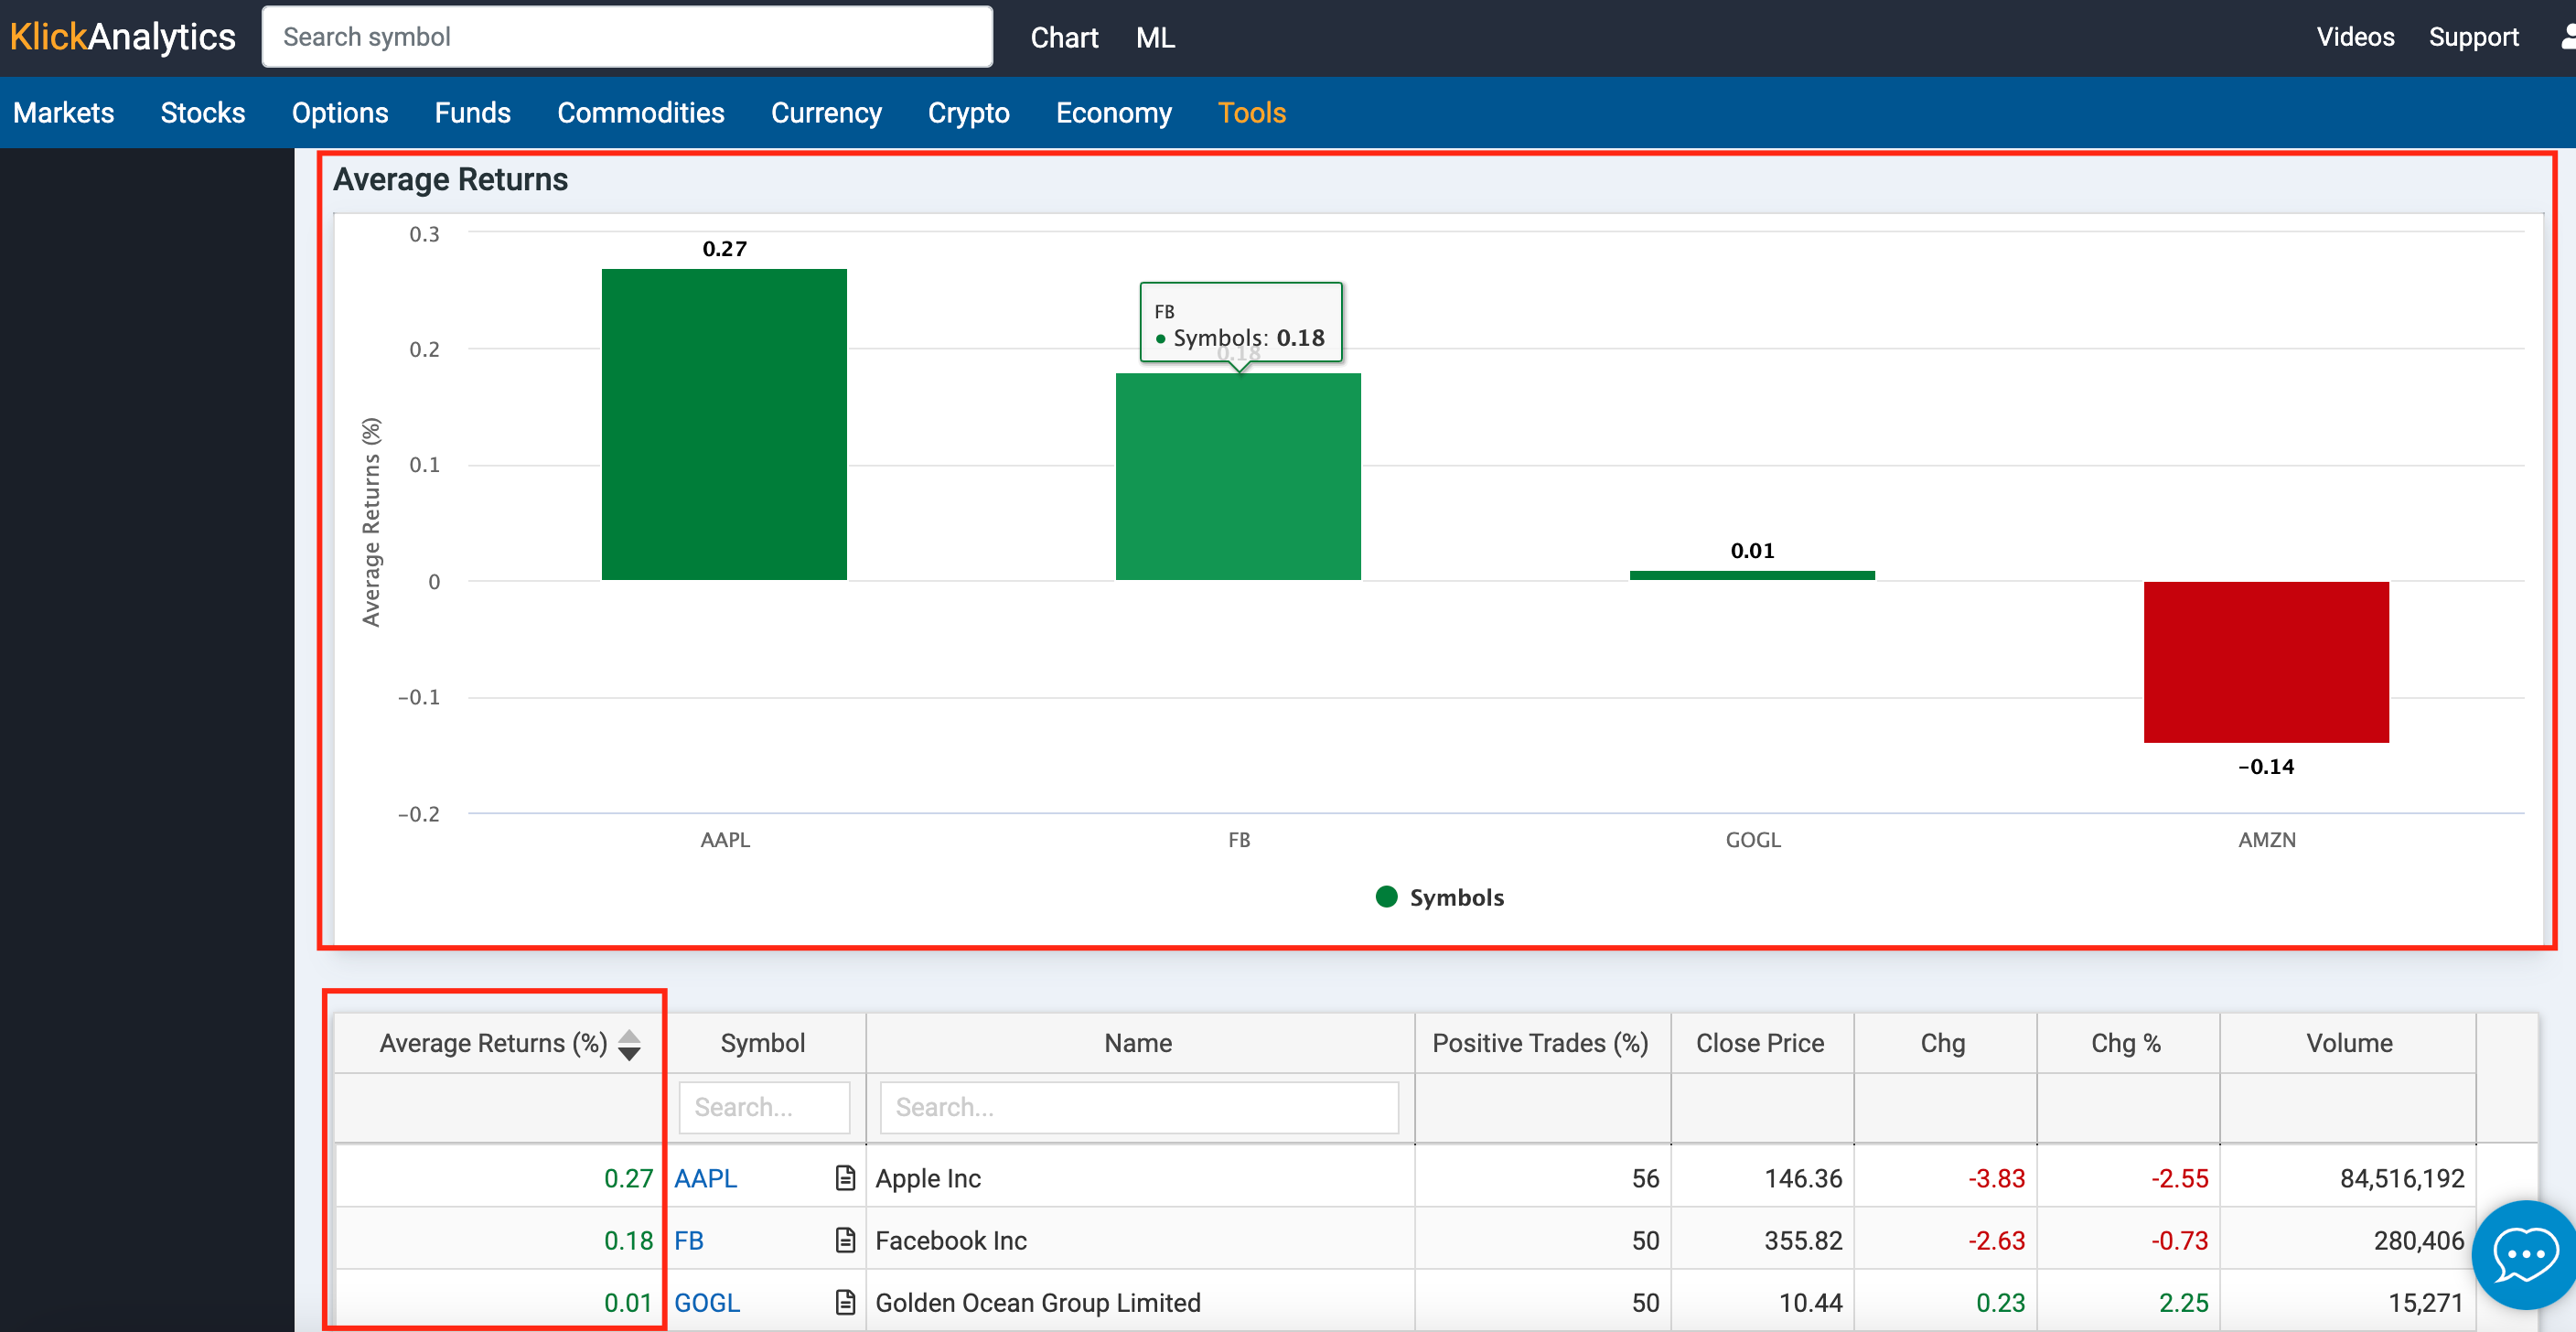This screenshot has height=1332, width=2576.
Task: Click the AAPL green bar
Action: 724,424
